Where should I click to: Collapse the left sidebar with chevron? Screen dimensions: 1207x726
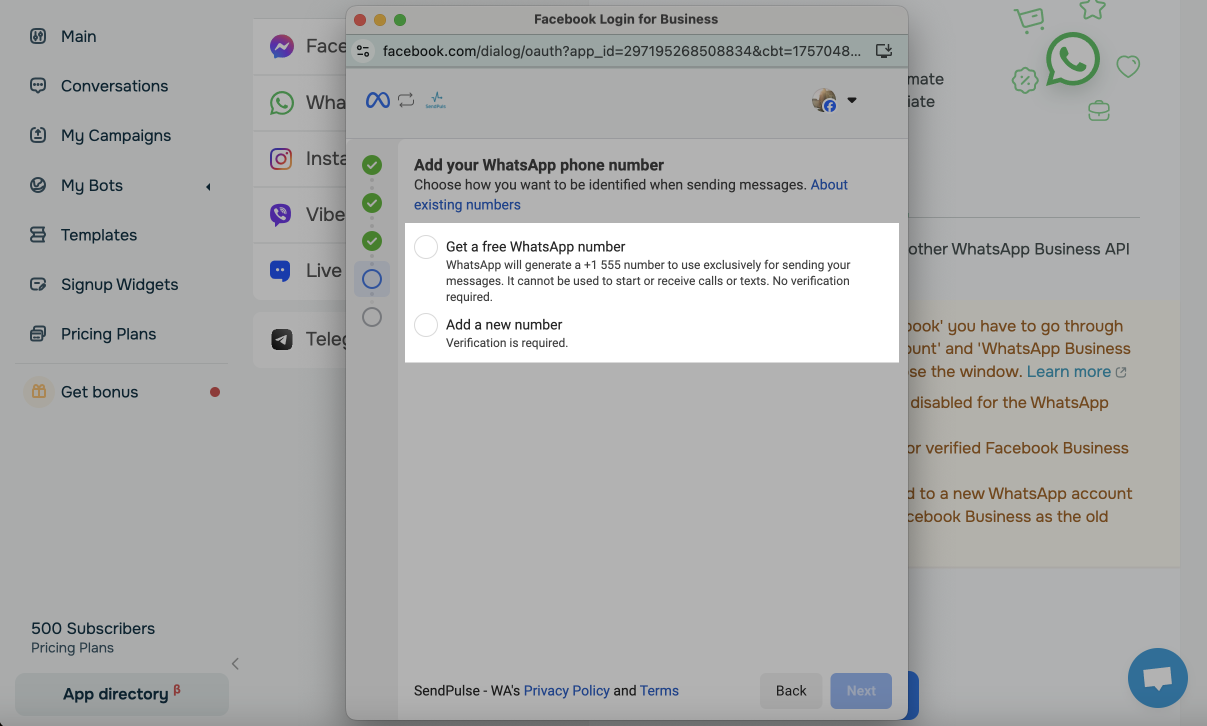click(x=235, y=664)
